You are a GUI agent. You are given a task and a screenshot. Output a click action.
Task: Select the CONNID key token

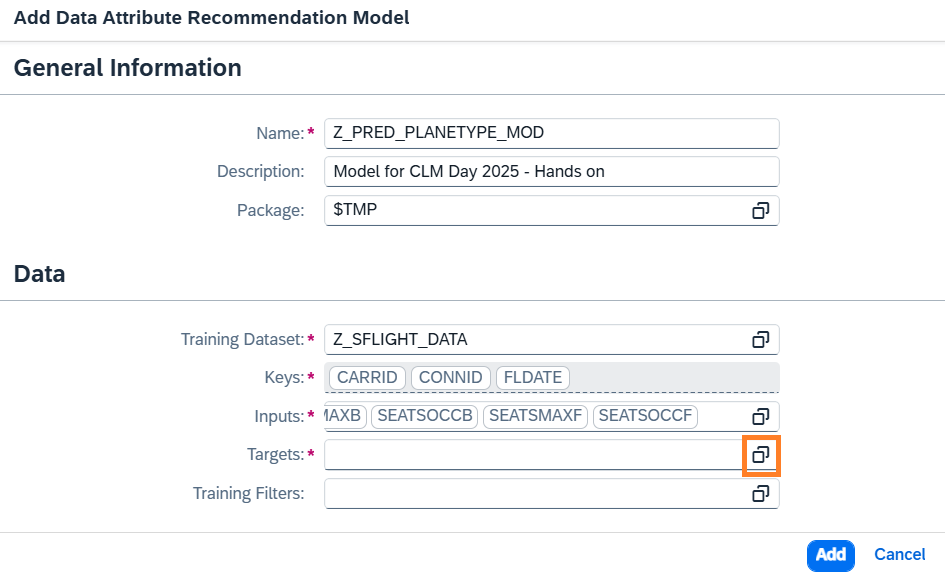coord(451,378)
